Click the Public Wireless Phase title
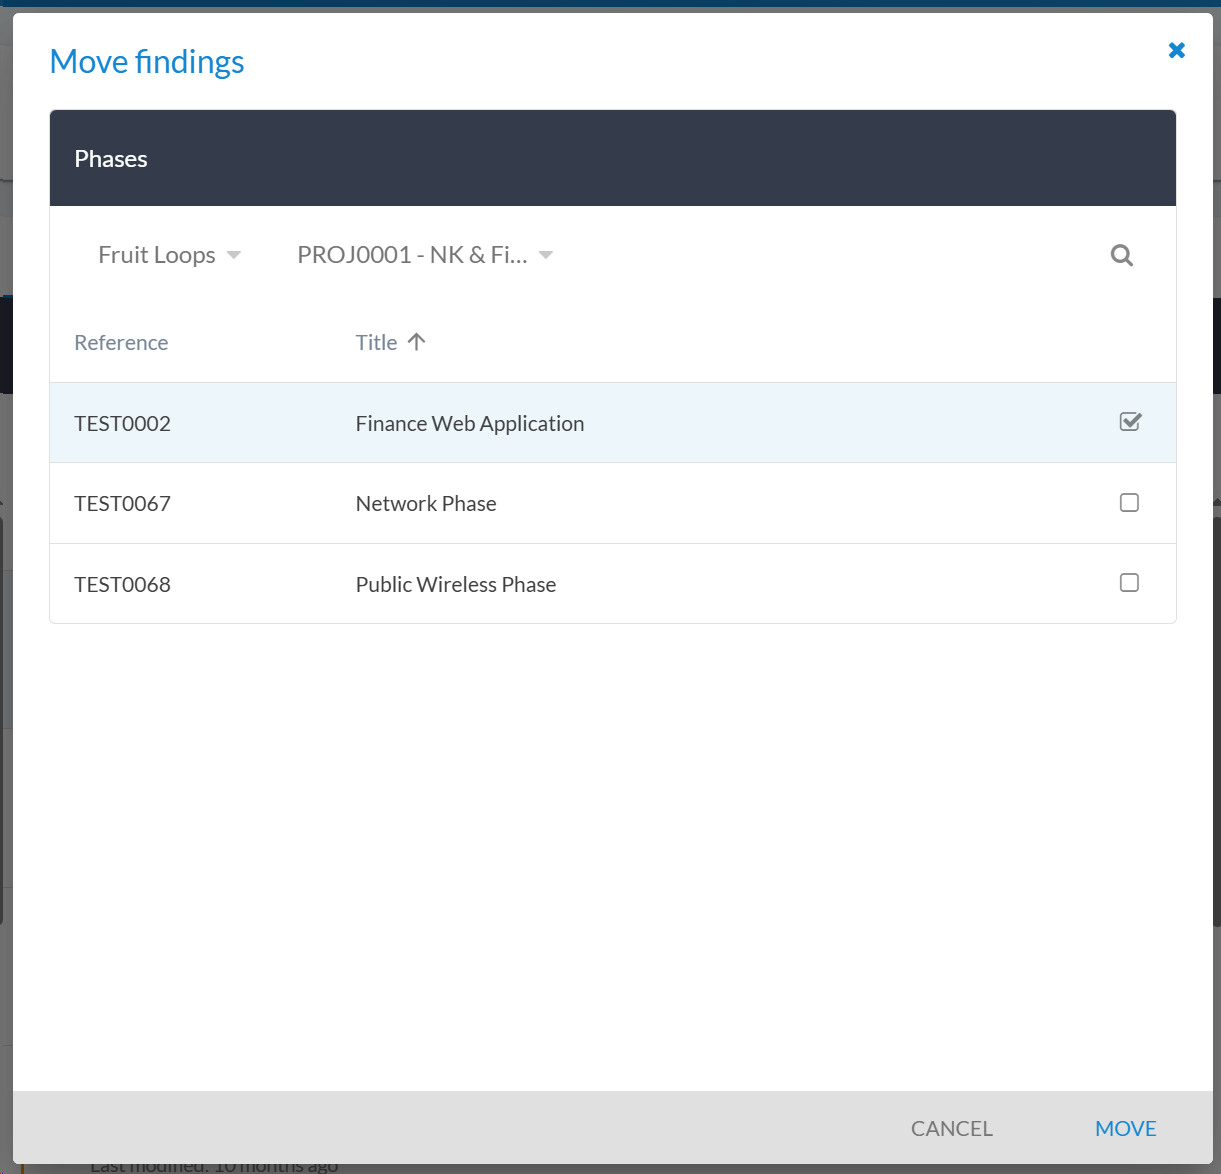 coord(455,585)
